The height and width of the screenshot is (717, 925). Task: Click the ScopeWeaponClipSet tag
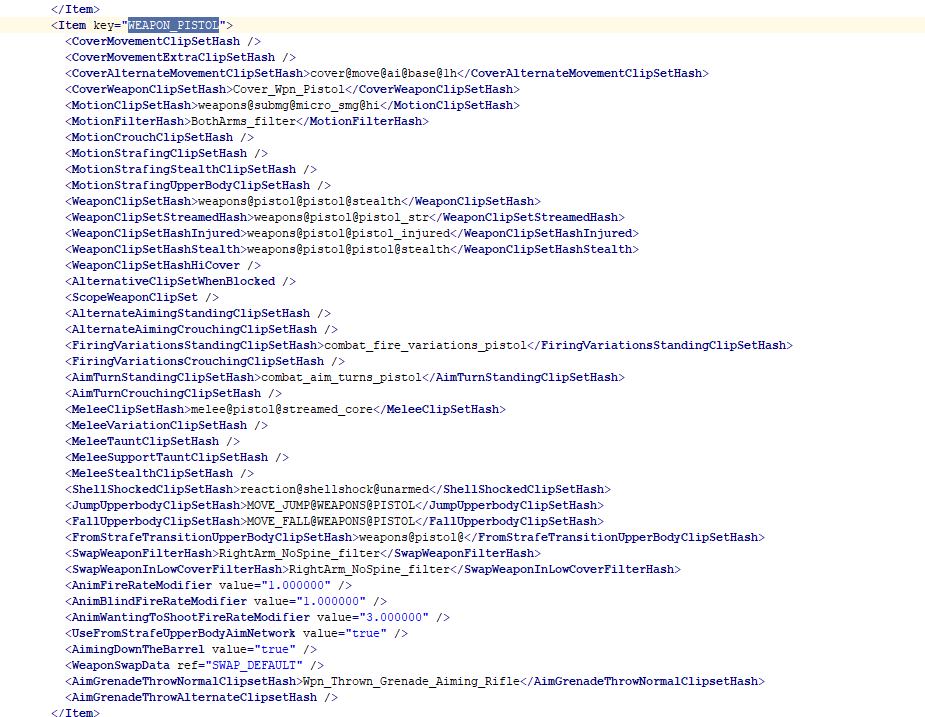click(142, 297)
